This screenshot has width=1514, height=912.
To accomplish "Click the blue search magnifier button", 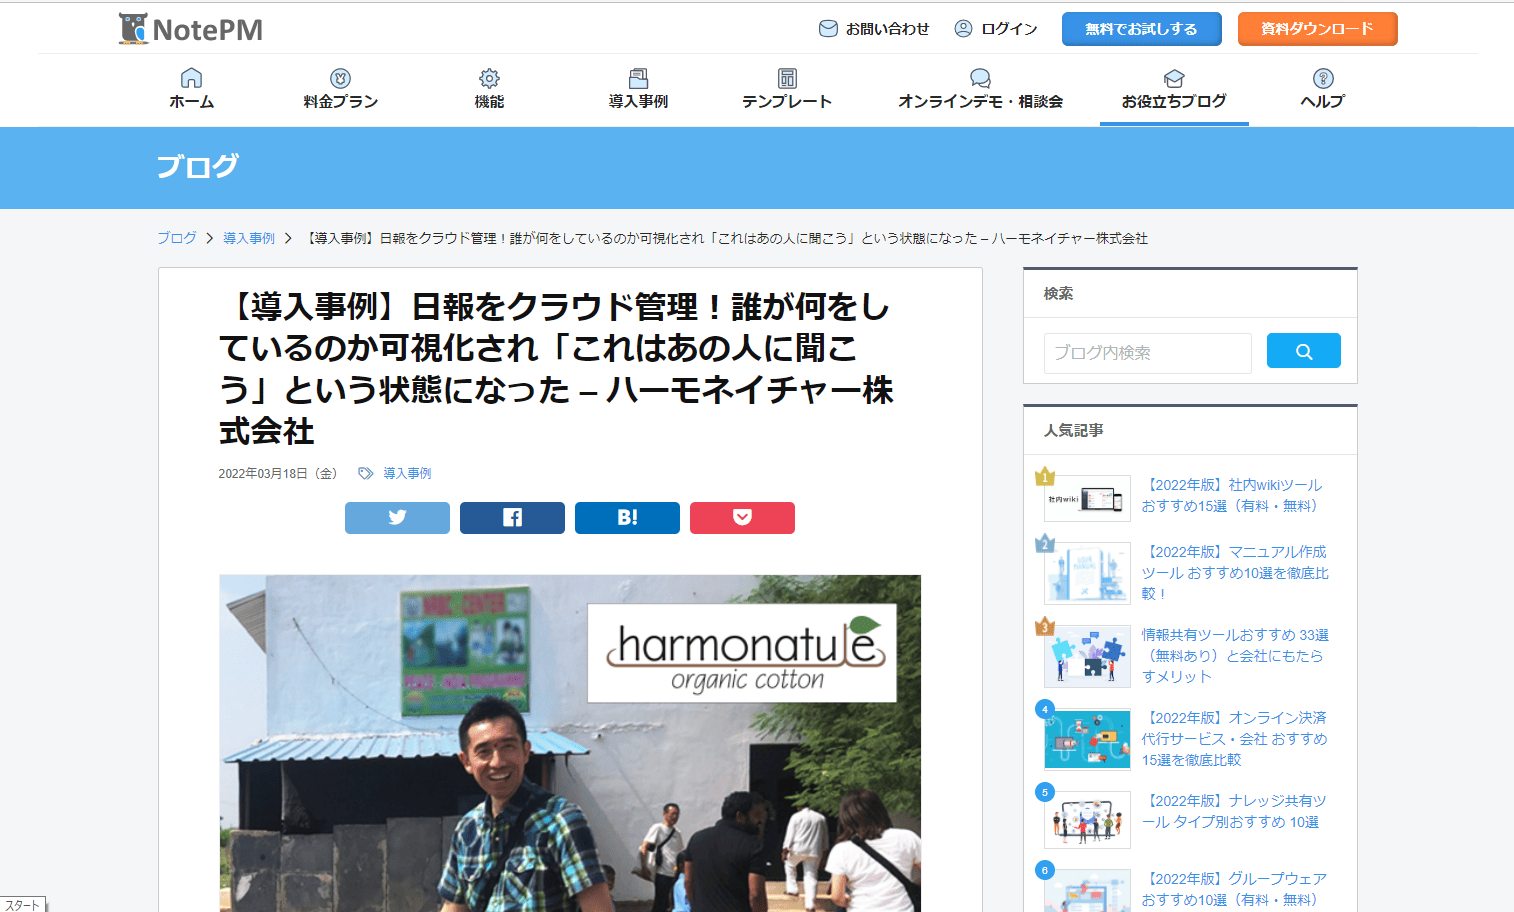I will point(1303,351).
